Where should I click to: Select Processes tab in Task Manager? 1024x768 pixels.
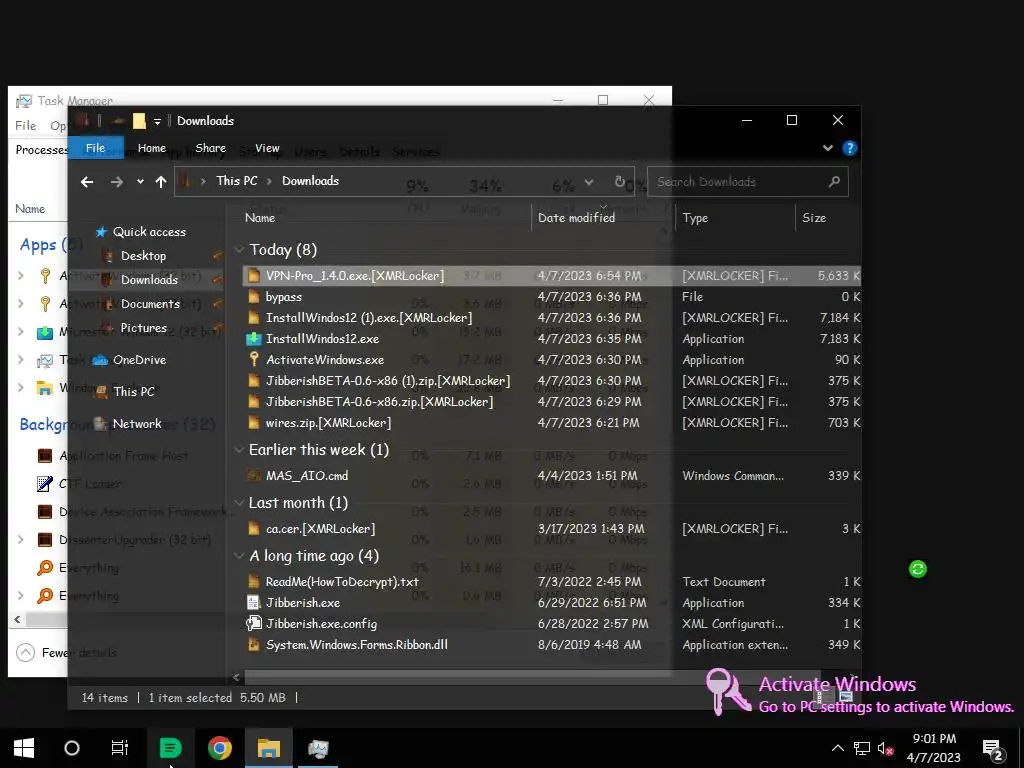click(41, 150)
